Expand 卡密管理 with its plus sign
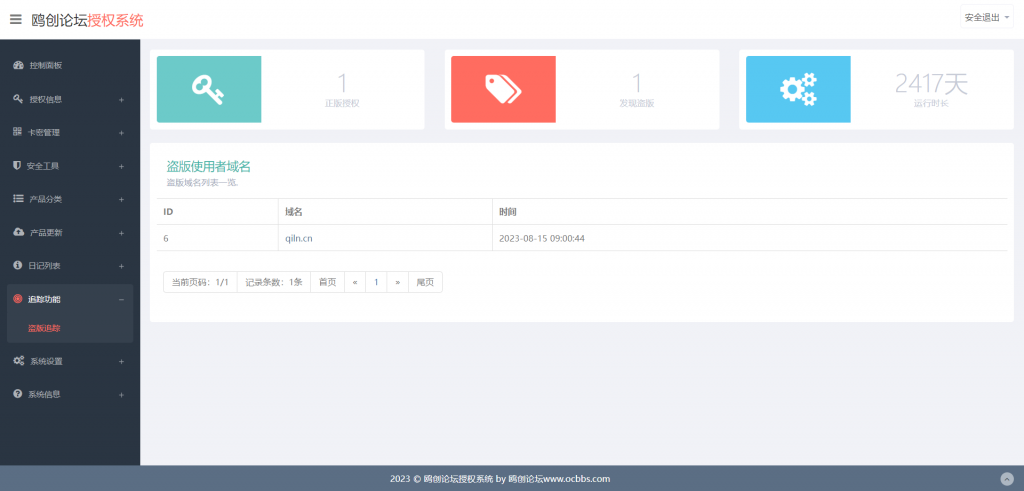Viewport: 1024px width, 491px height. [x=121, y=133]
